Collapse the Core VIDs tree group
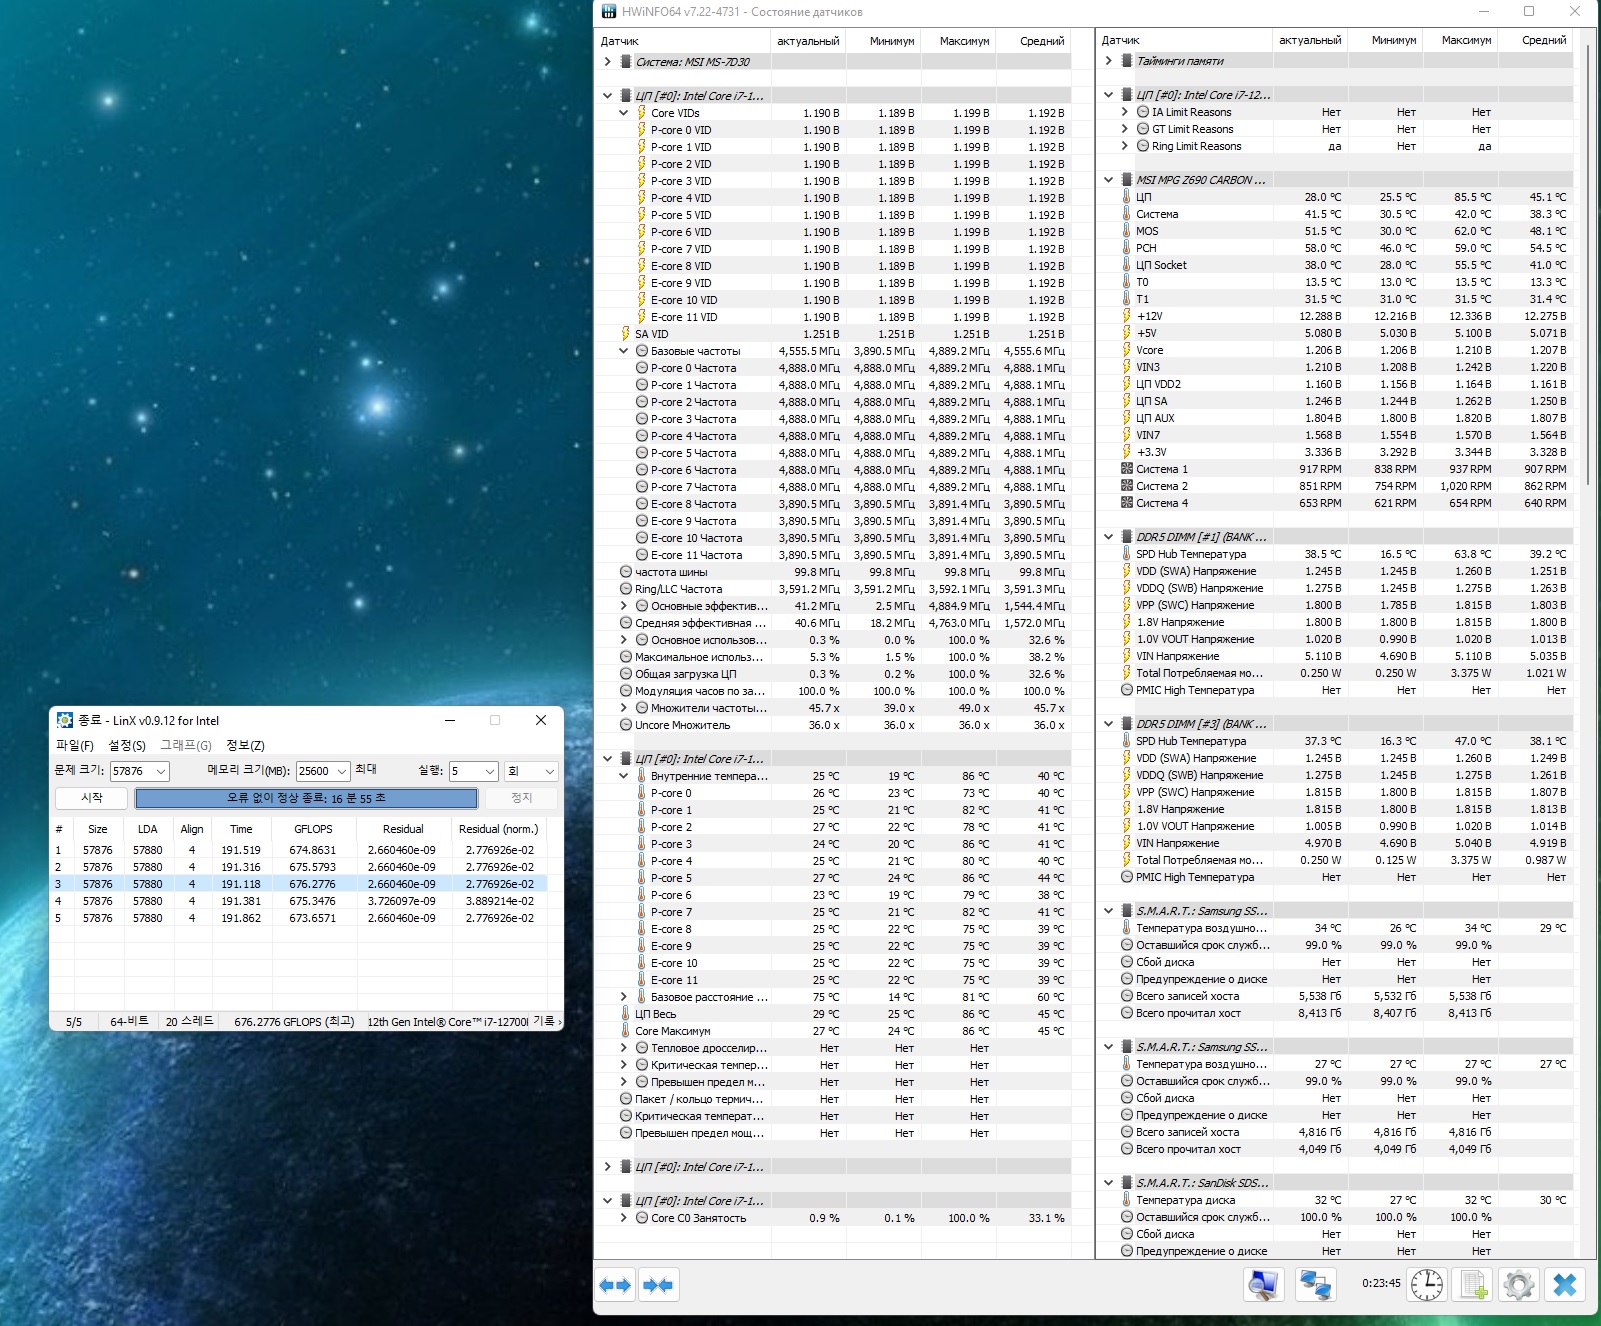Image resolution: width=1601 pixels, height=1326 pixels. point(623,113)
